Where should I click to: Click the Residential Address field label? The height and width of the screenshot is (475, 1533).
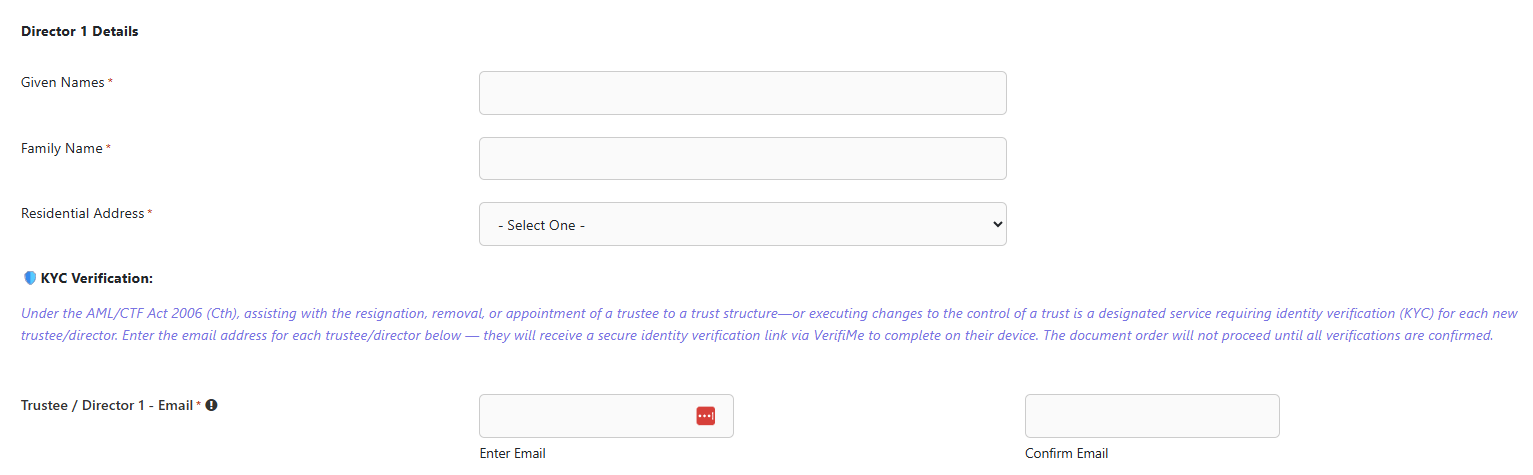[83, 214]
